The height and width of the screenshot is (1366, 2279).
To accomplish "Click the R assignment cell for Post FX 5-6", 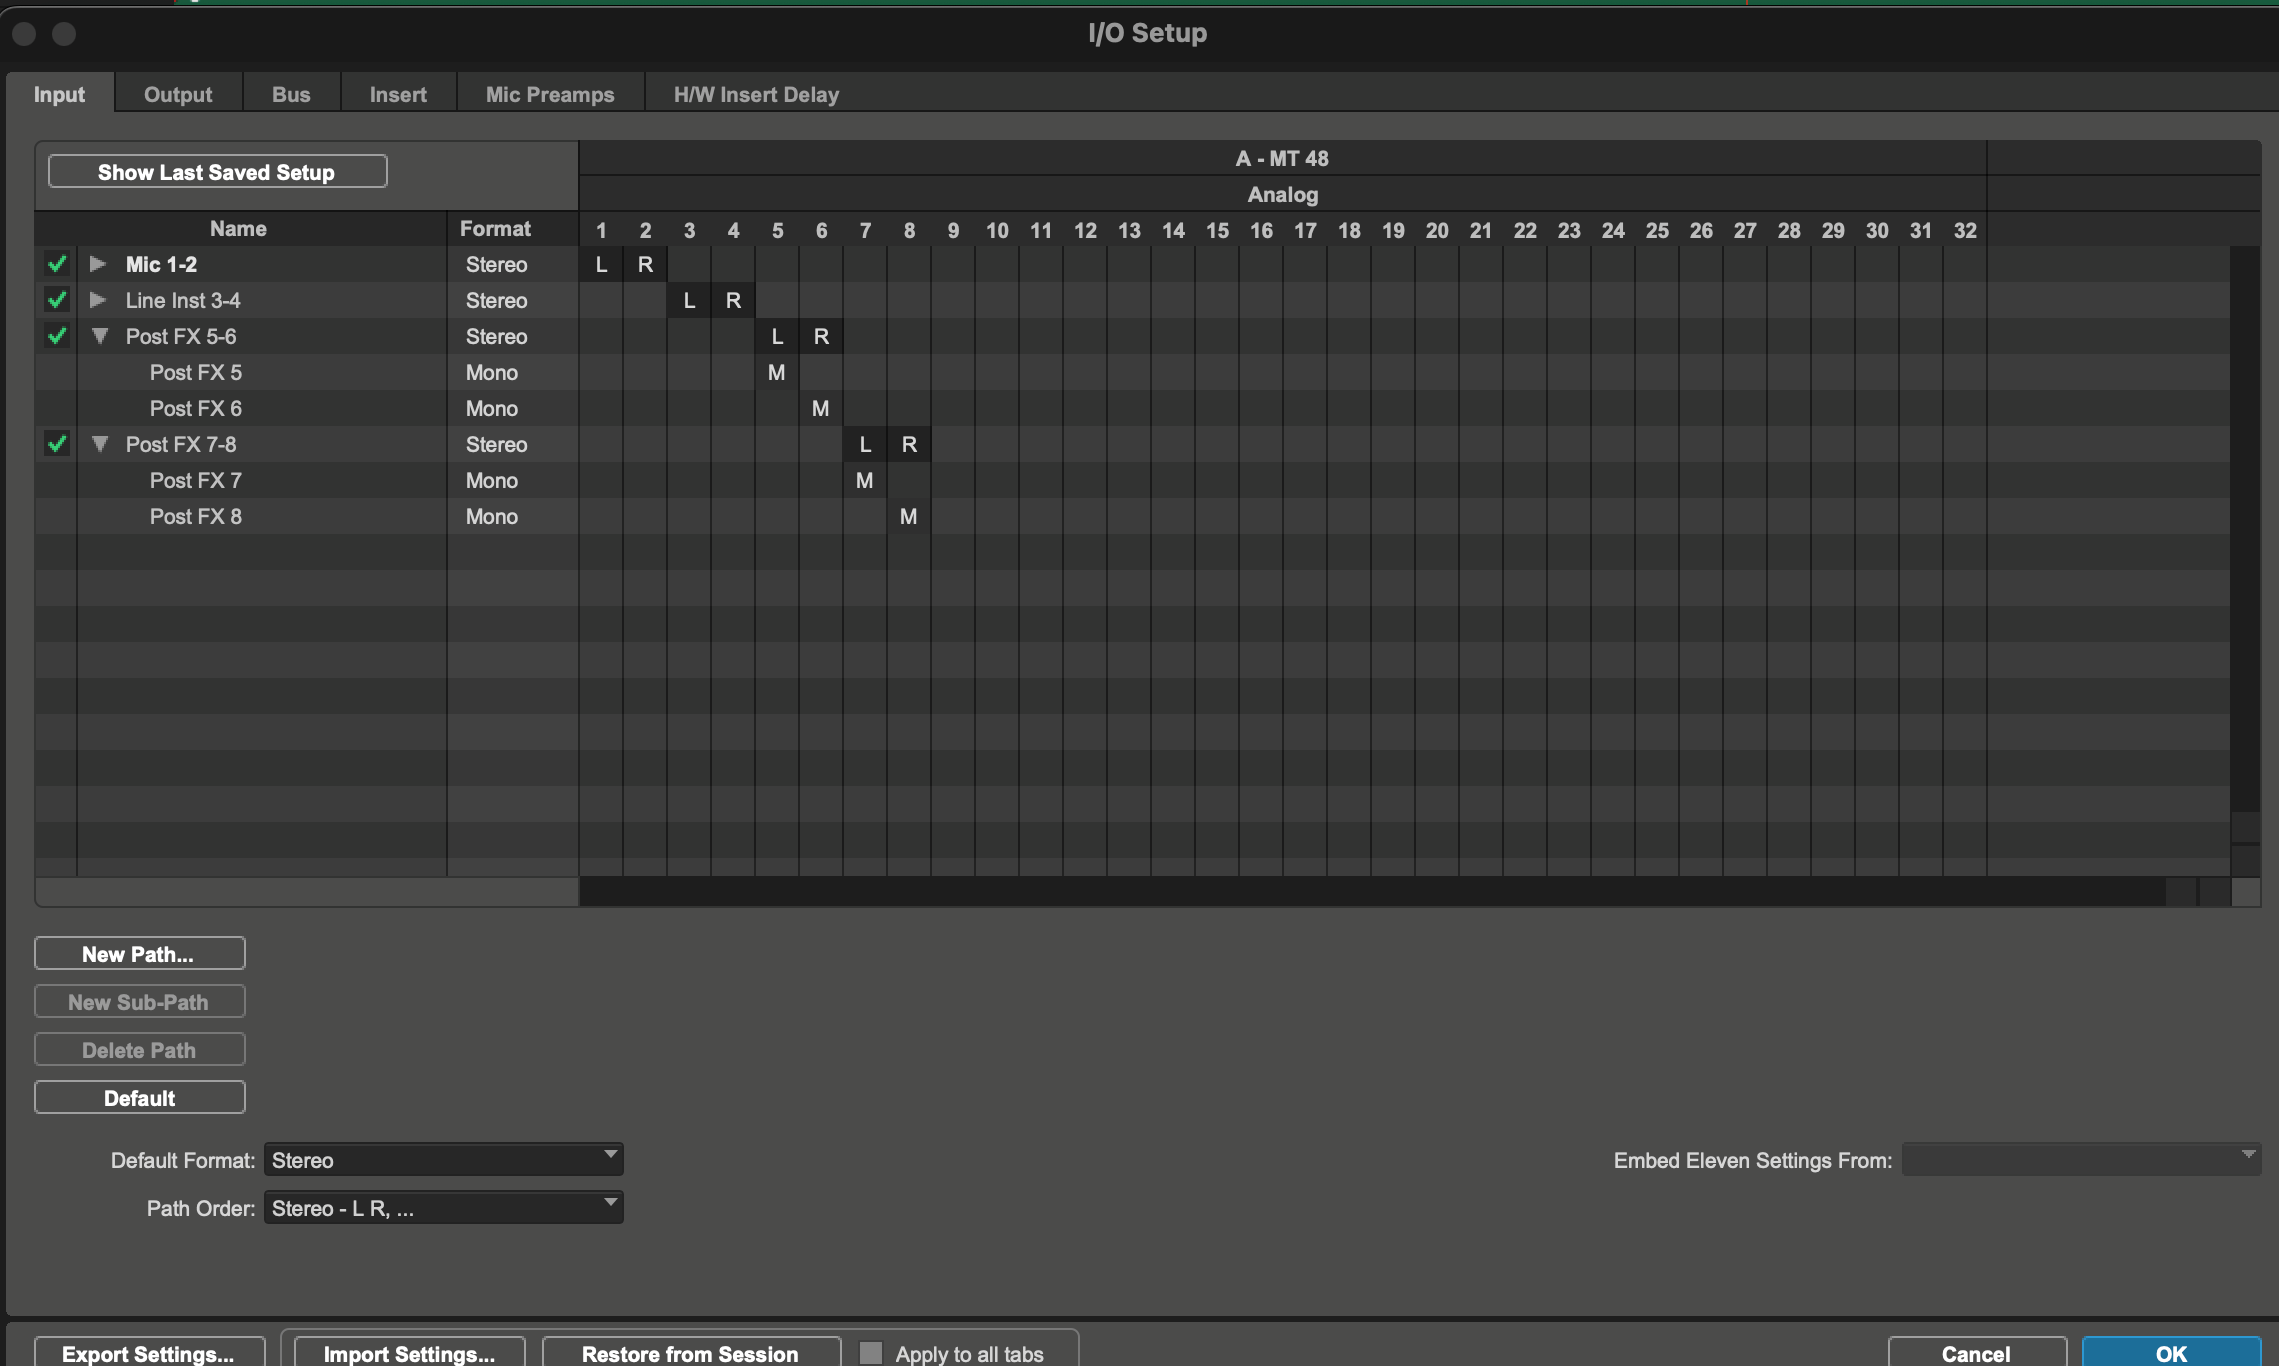I will [x=821, y=337].
